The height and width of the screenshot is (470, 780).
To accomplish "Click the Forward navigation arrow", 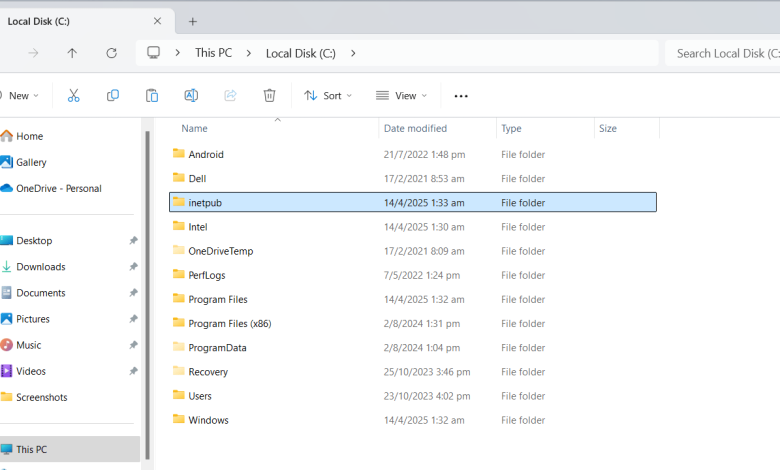I will pyautogui.click(x=33, y=53).
